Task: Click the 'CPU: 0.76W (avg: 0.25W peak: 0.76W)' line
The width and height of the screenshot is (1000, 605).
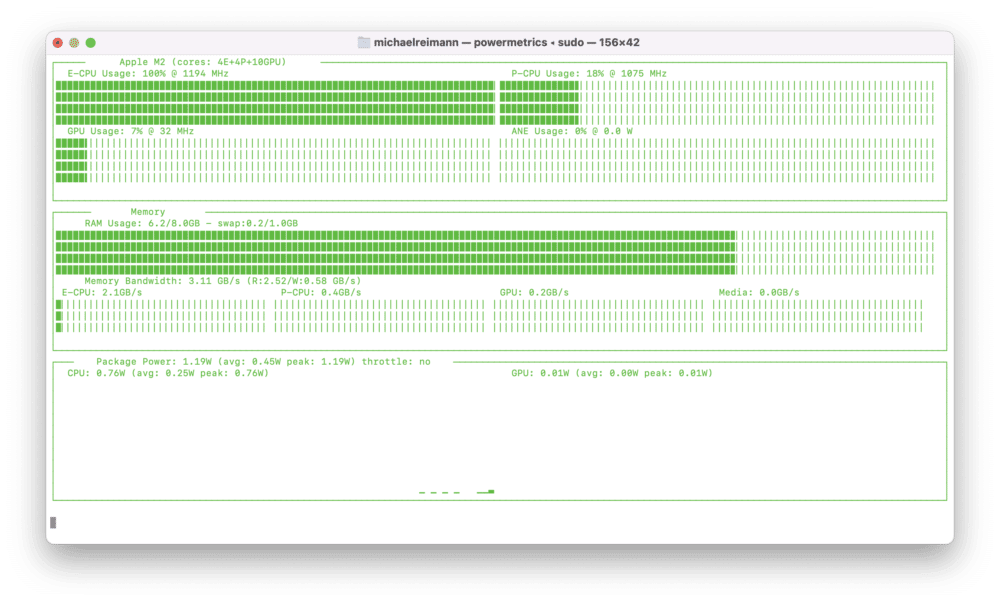Action: pos(168,374)
